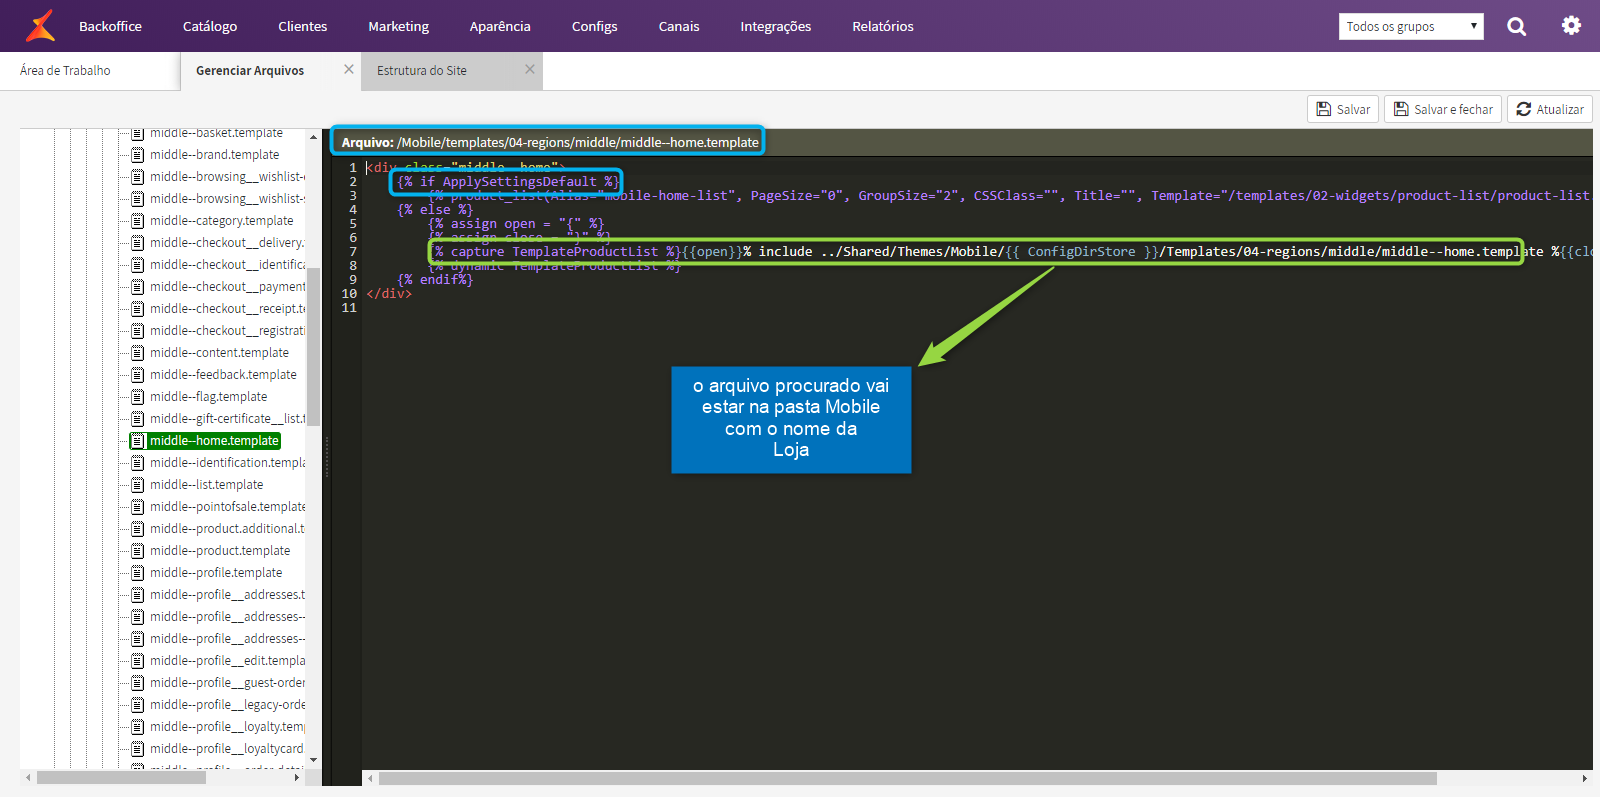Click the file icon of middle--flag.template
The height and width of the screenshot is (797, 1600).
click(x=138, y=397)
